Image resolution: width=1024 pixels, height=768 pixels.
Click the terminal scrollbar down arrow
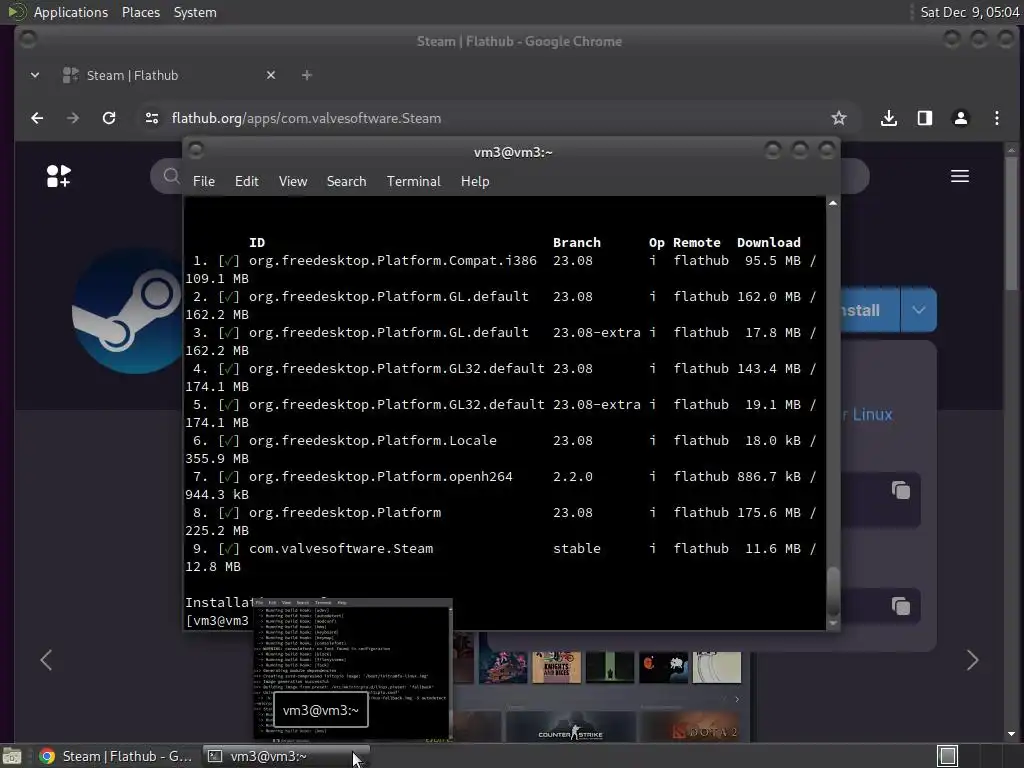pos(833,624)
